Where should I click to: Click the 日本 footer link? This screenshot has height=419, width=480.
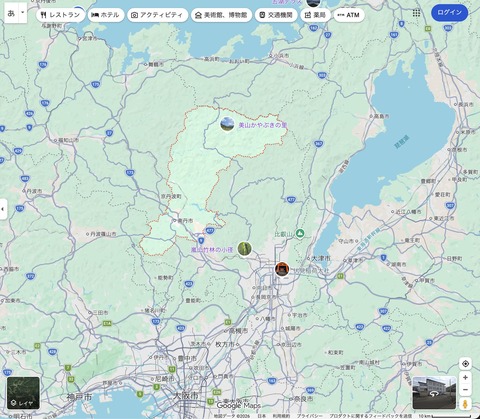pos(262,416)
